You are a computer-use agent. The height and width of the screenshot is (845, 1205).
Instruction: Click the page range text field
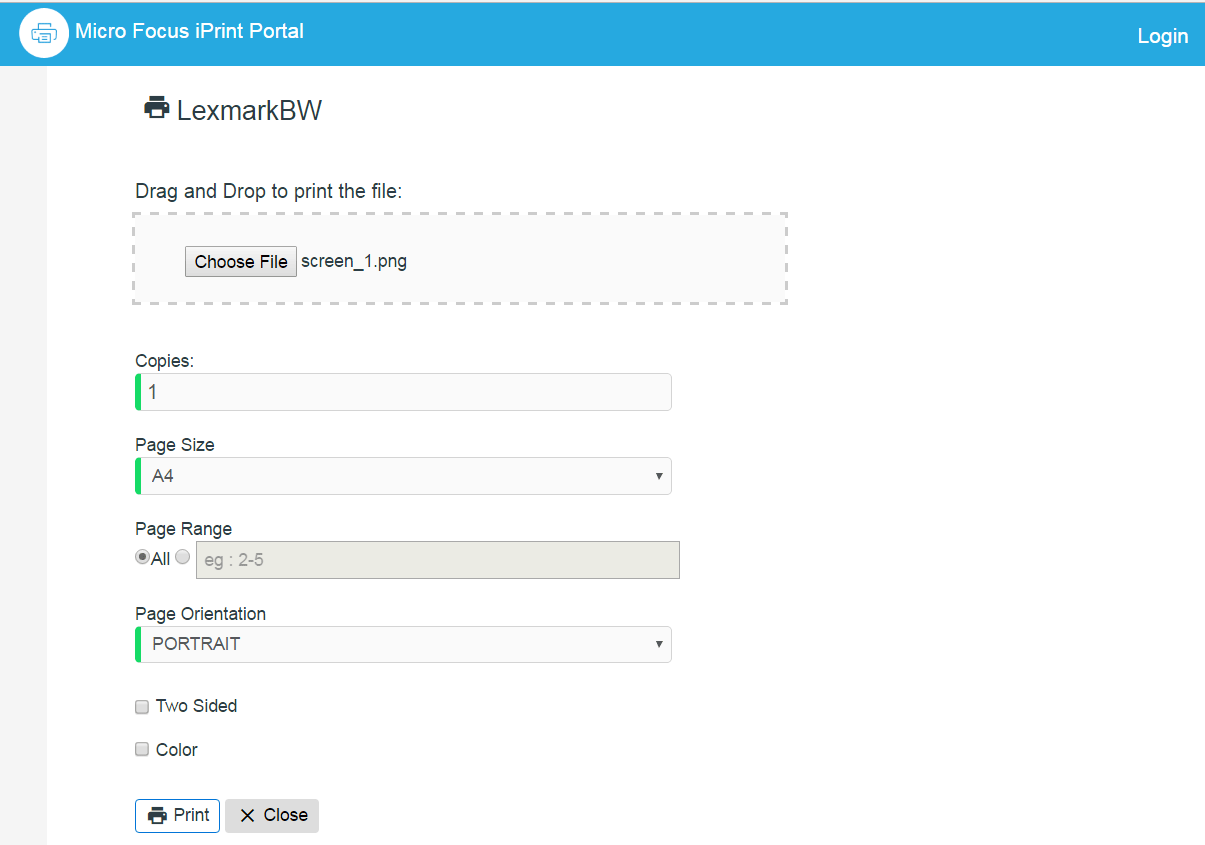coord(437,560)
